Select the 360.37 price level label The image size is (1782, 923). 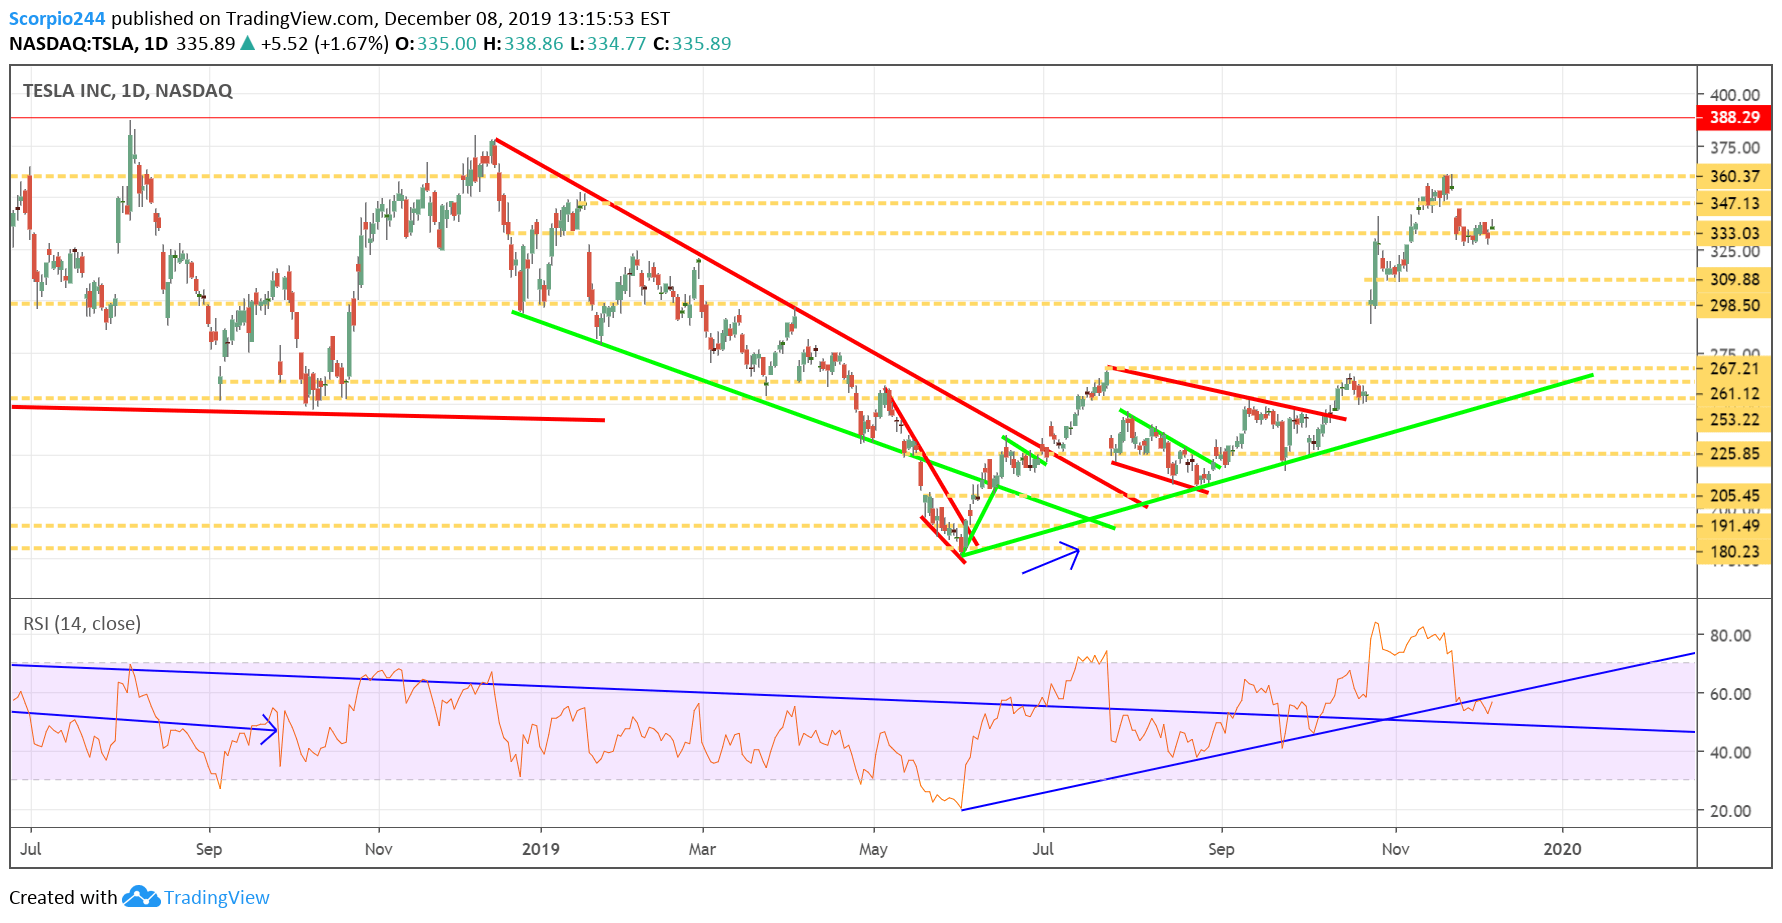1734,176
